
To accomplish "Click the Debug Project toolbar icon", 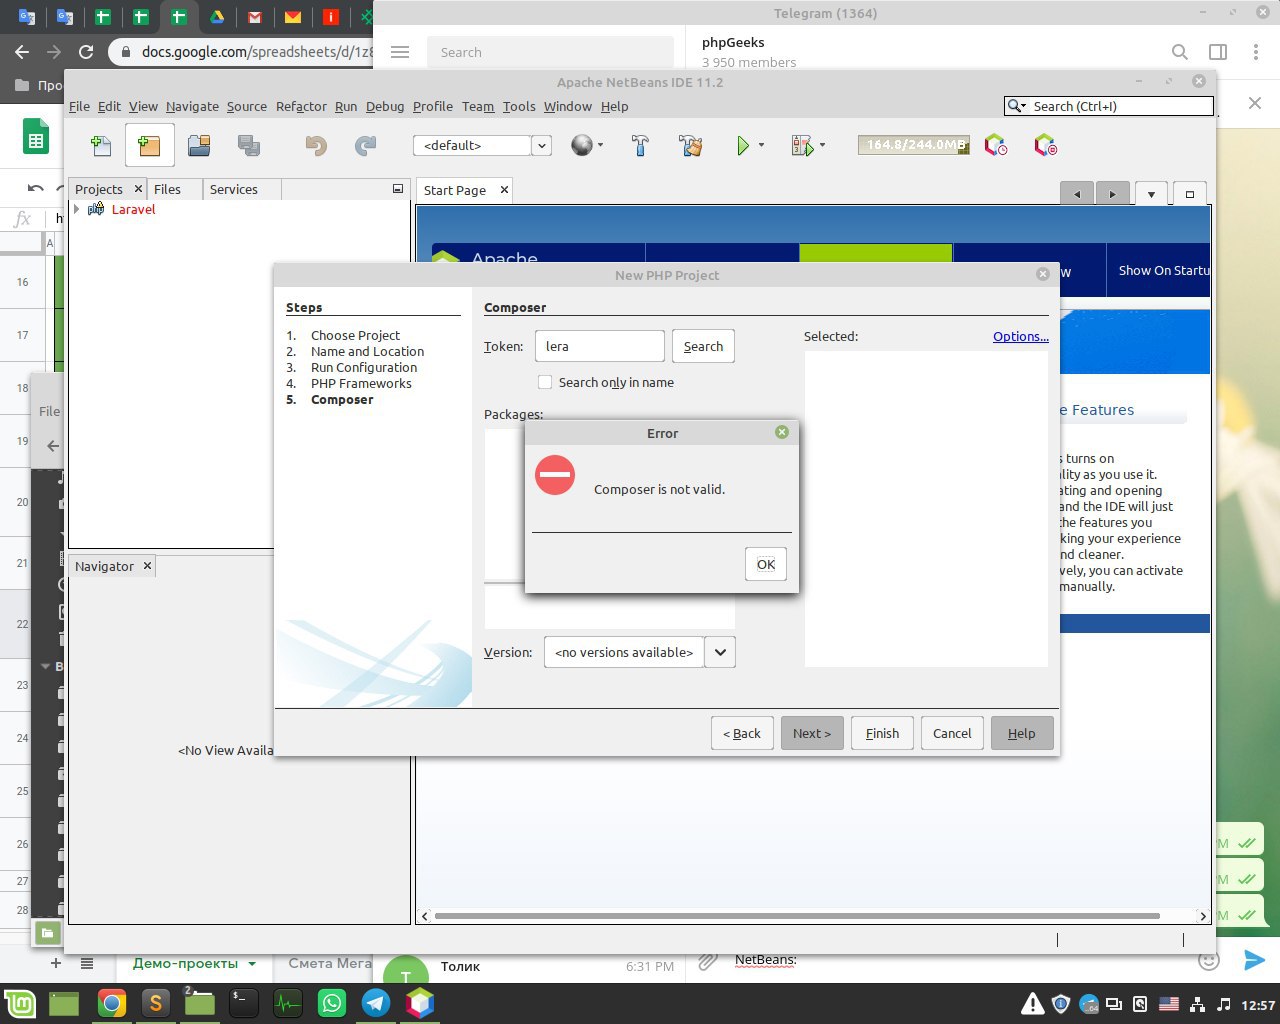I will (x=802, y=146).
